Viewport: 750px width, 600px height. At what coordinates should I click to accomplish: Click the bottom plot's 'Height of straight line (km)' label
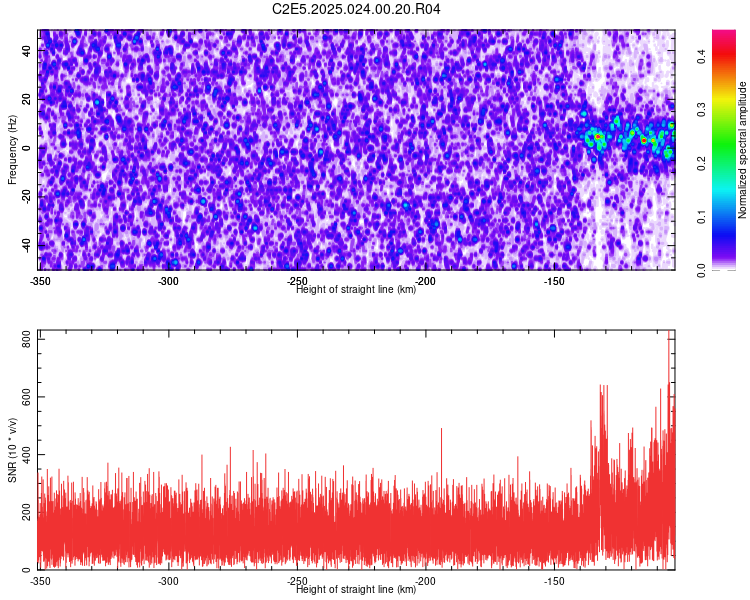pyautogui.click(x=356, y=589)
